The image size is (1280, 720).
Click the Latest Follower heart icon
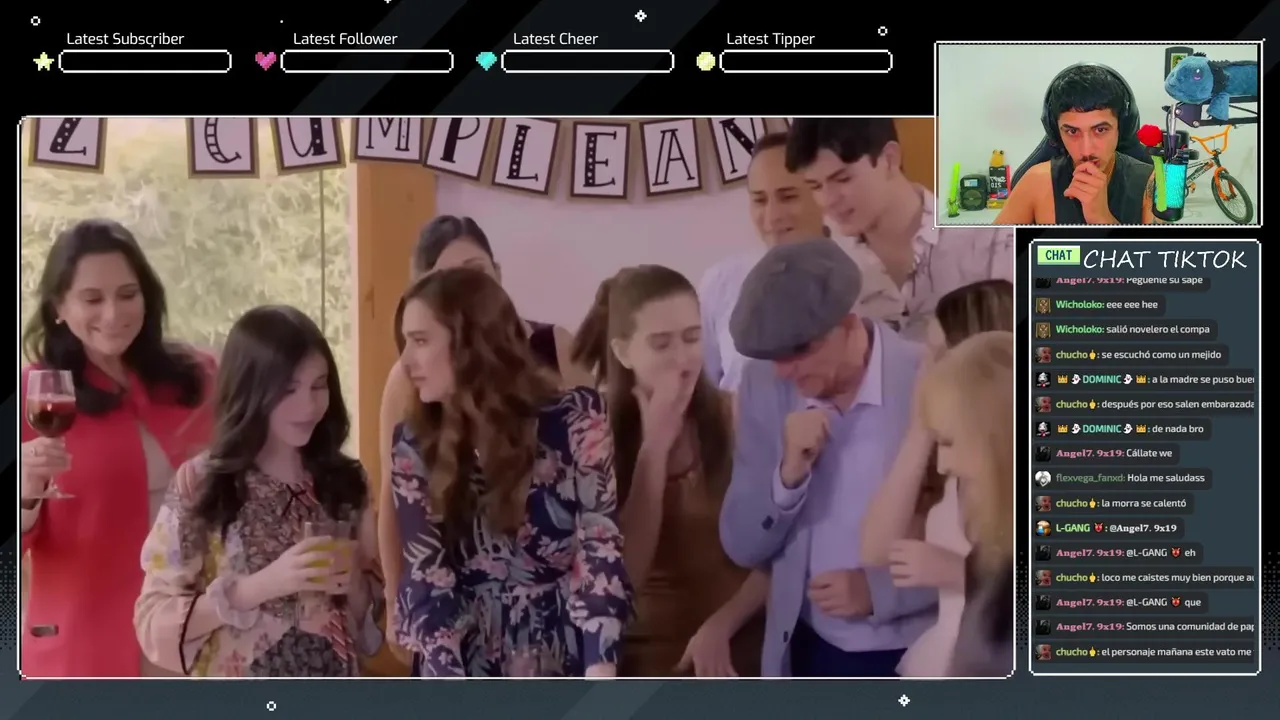click(x=265, y=61)
